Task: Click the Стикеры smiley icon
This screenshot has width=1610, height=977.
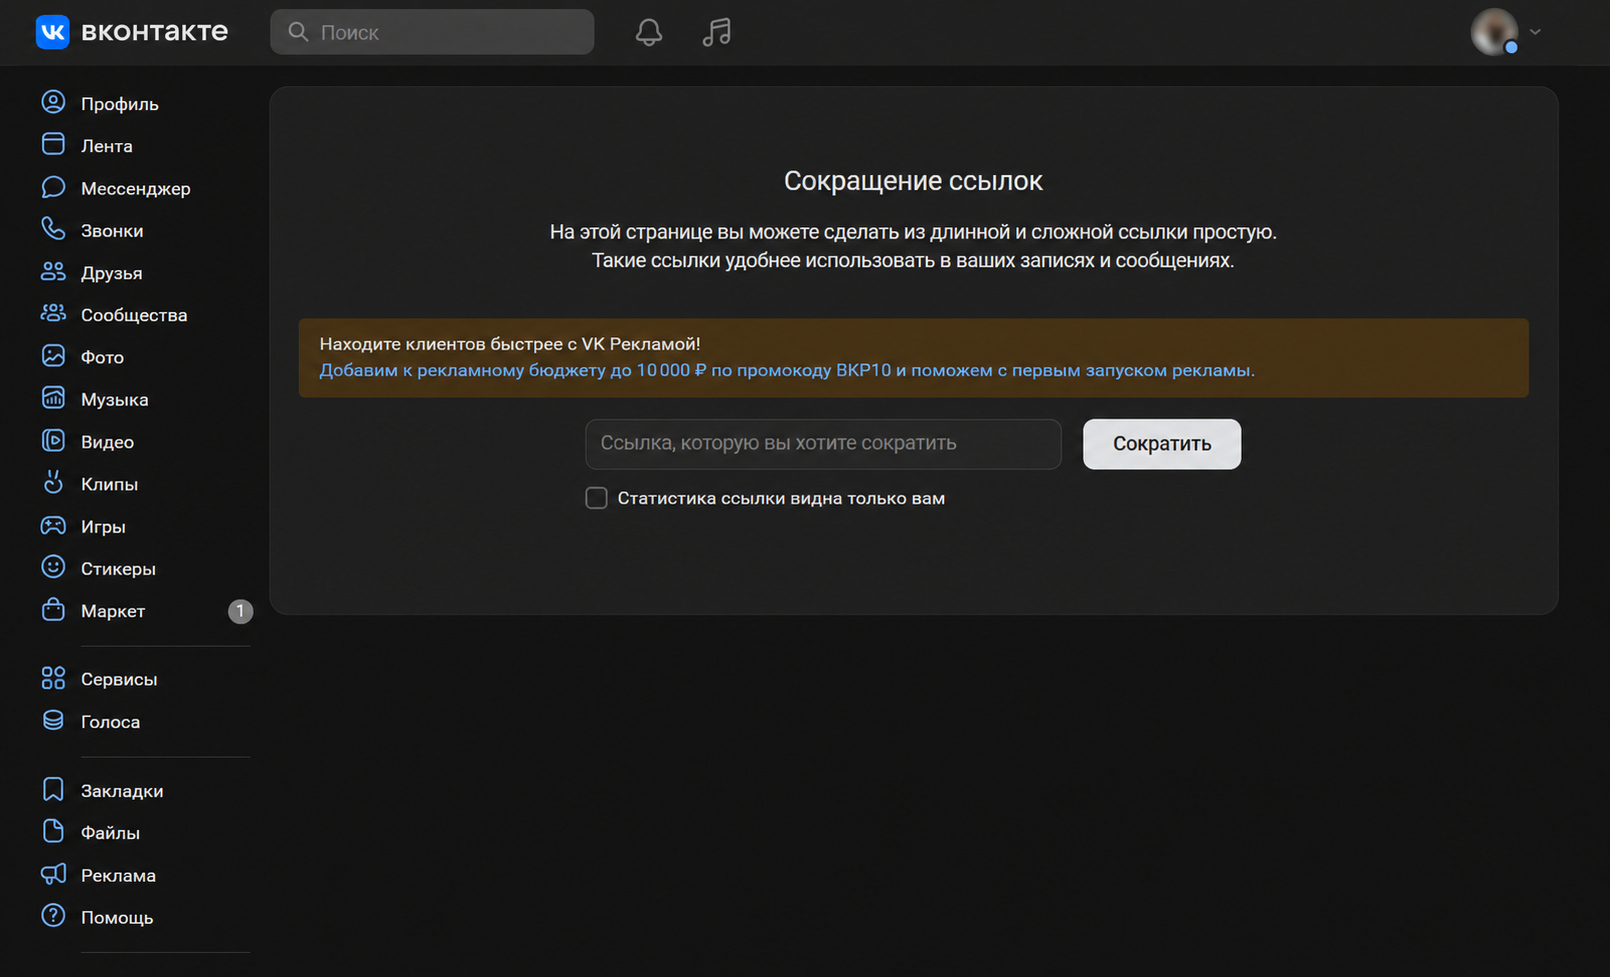Action: (x=53, y=568)
